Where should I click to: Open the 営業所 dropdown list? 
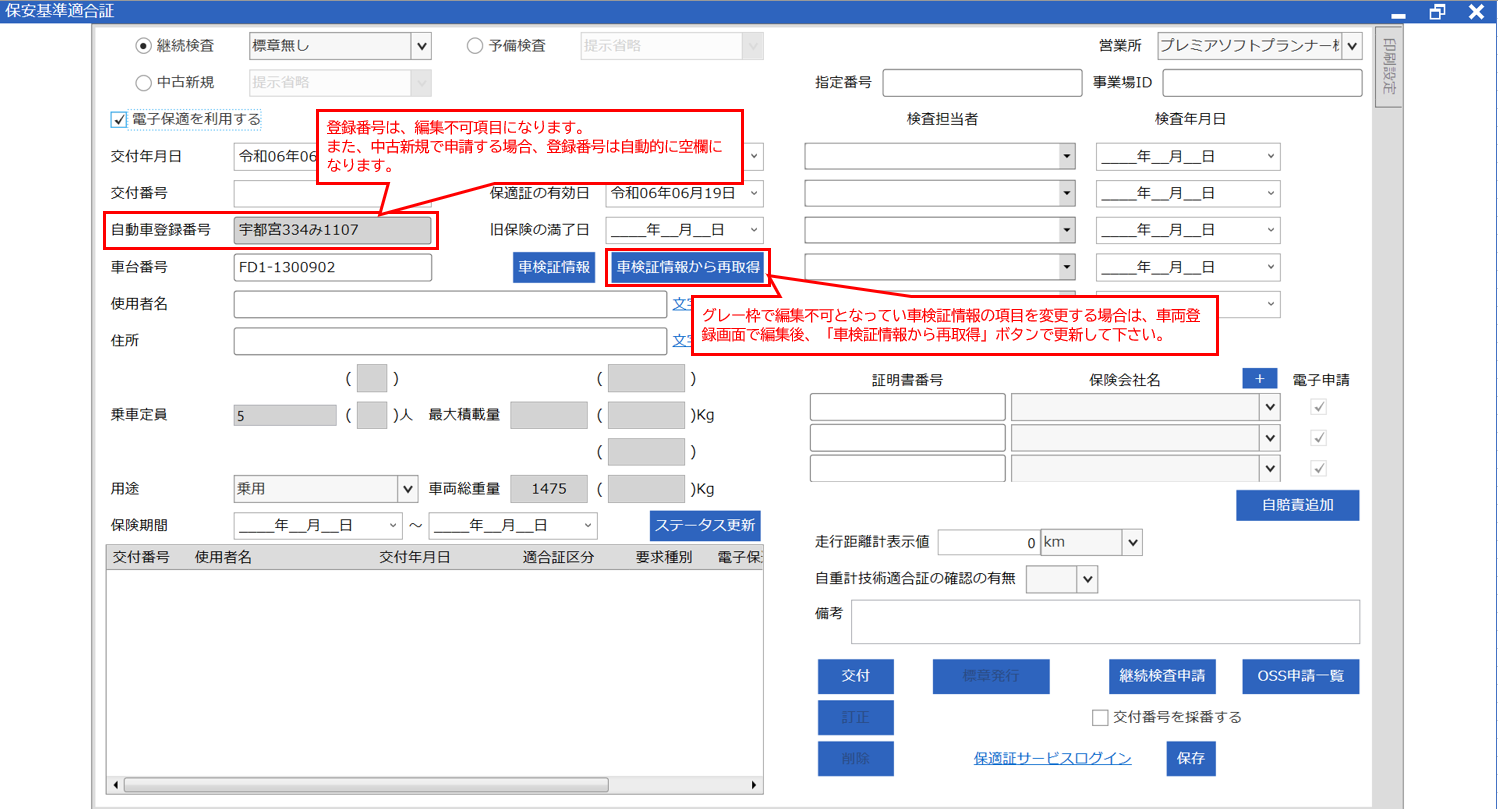click(1352, 46)
